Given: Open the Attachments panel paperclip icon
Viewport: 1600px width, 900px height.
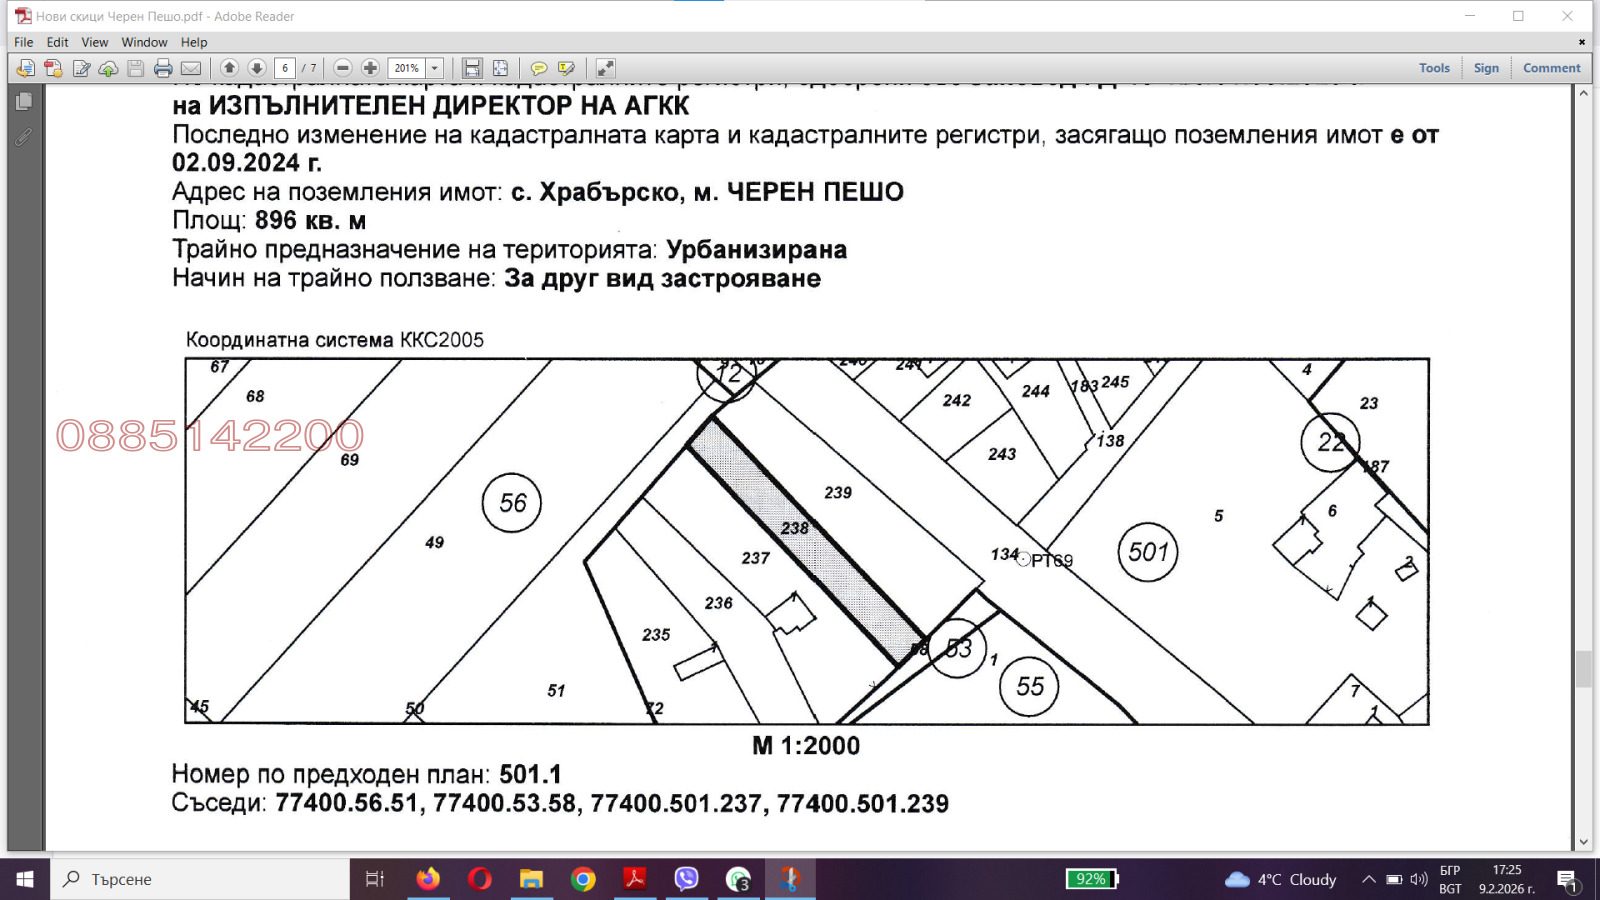Looking at the screenshot, I should (24, 137).
